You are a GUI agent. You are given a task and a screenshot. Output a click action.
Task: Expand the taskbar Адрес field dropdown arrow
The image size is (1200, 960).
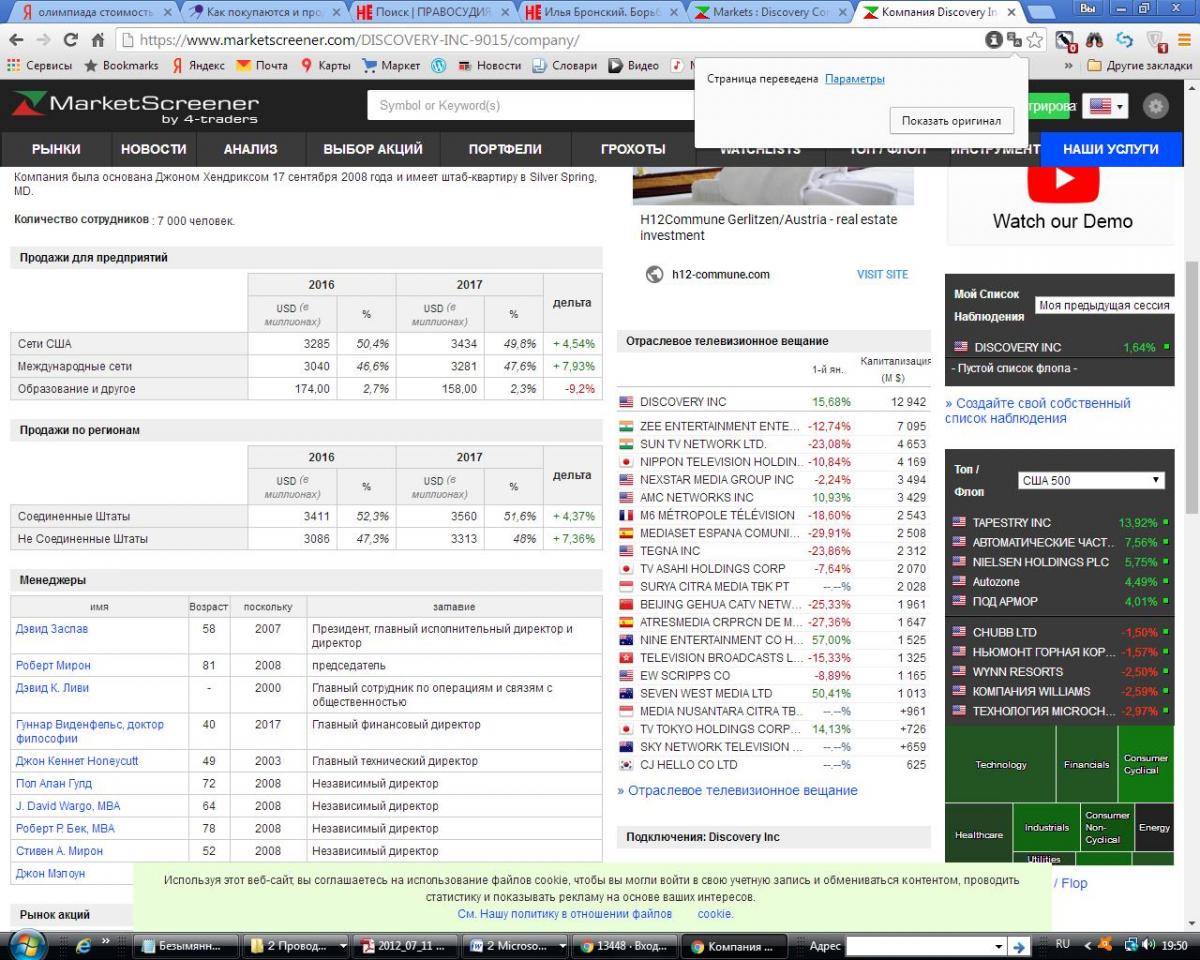point(998,946)
